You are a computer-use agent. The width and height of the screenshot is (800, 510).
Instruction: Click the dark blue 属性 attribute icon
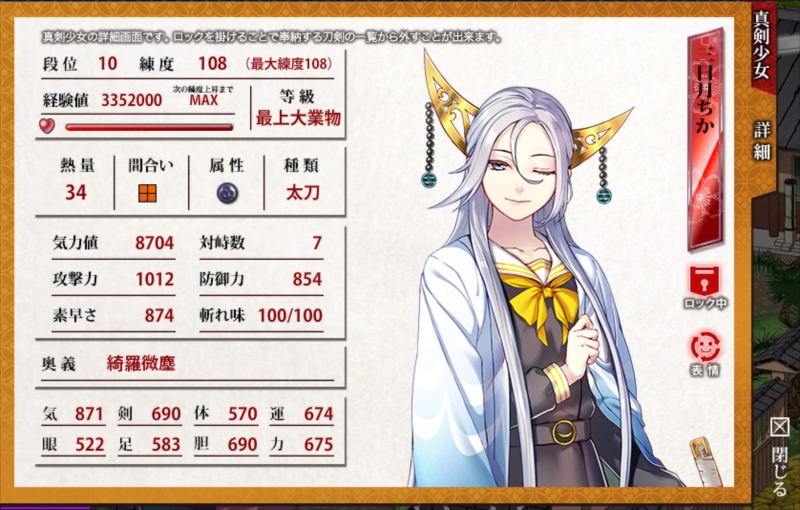click(227, 193)
